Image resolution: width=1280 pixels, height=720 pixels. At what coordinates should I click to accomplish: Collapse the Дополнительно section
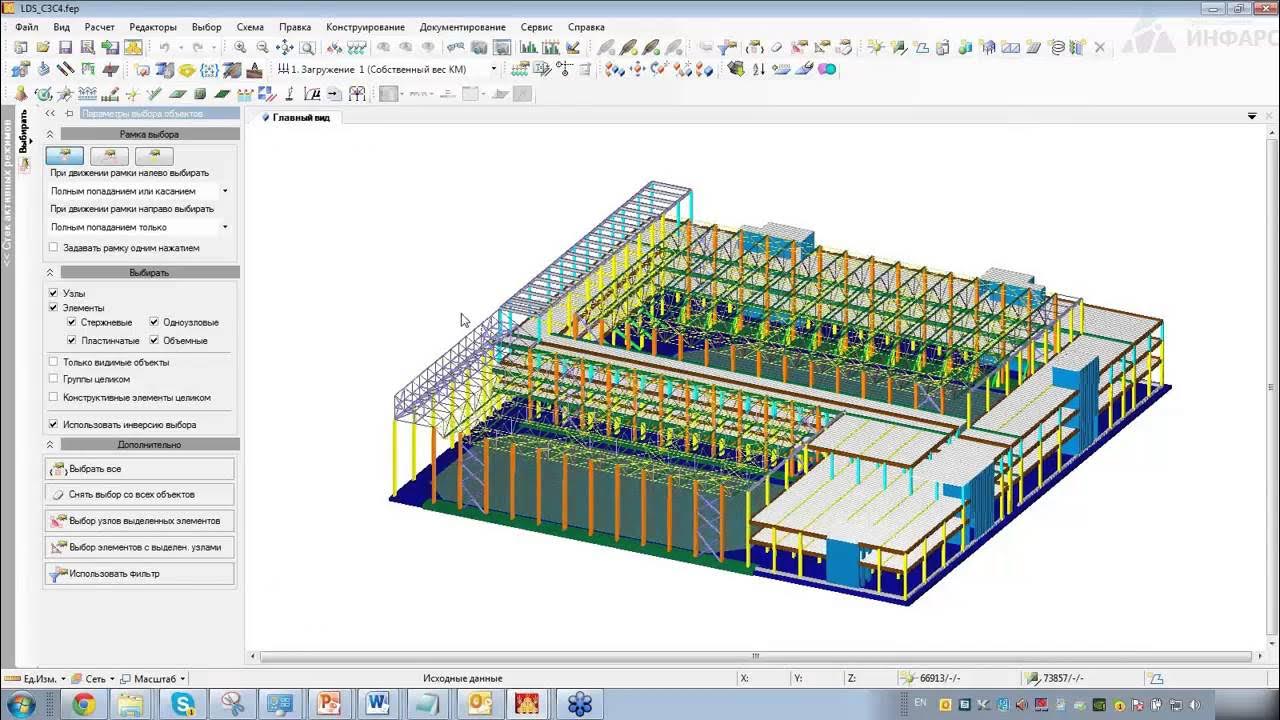pos(50,444)
